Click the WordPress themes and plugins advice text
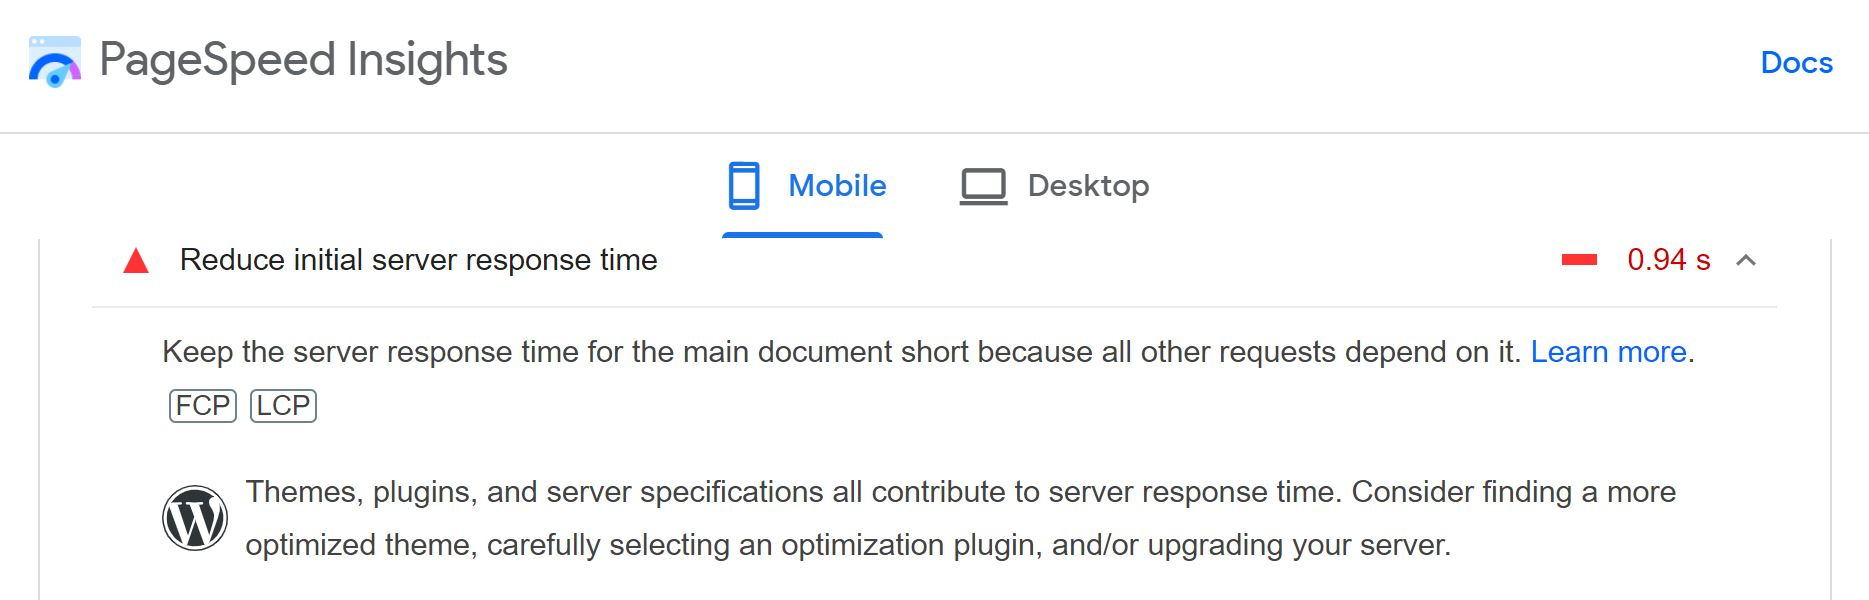The image size is (1869, 600). [x=960, y=518]
